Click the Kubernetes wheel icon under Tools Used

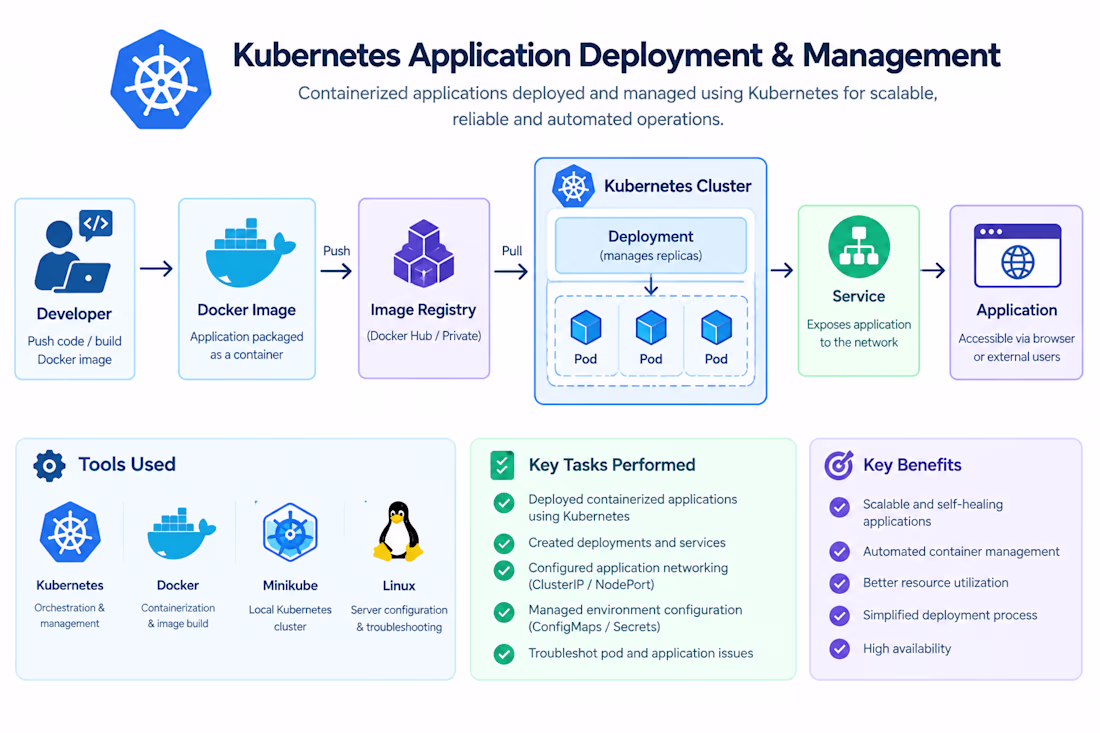coord(70,532)
